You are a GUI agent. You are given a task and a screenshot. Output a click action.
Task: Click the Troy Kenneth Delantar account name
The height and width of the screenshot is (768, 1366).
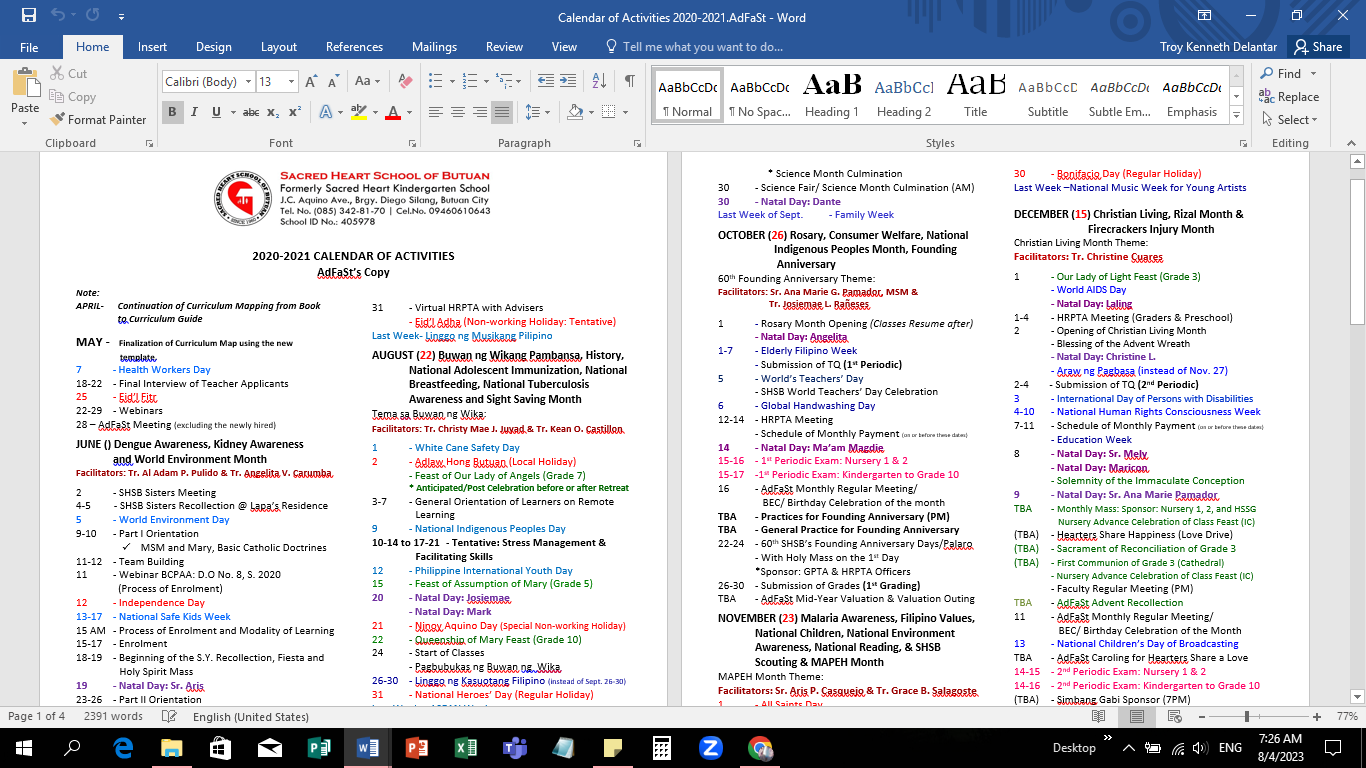[x=1219, y=47]
